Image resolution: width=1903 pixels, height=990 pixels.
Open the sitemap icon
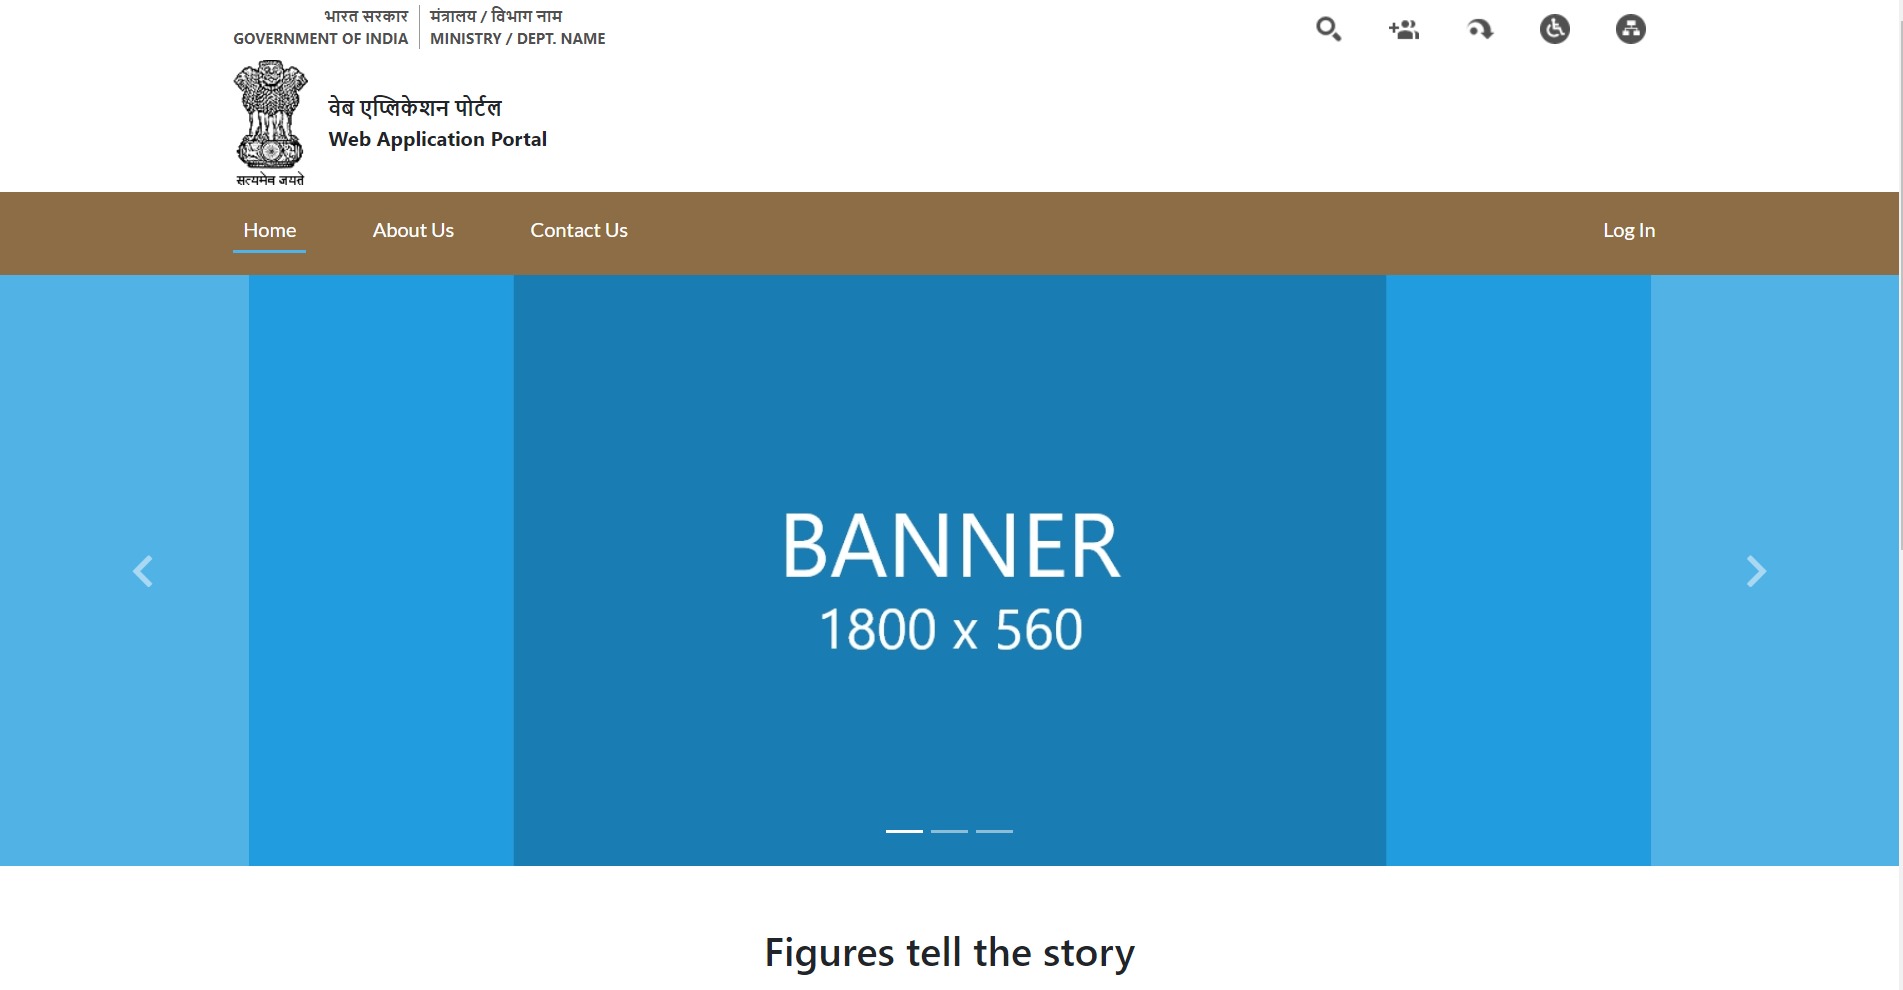click(x=1630, y=29)
